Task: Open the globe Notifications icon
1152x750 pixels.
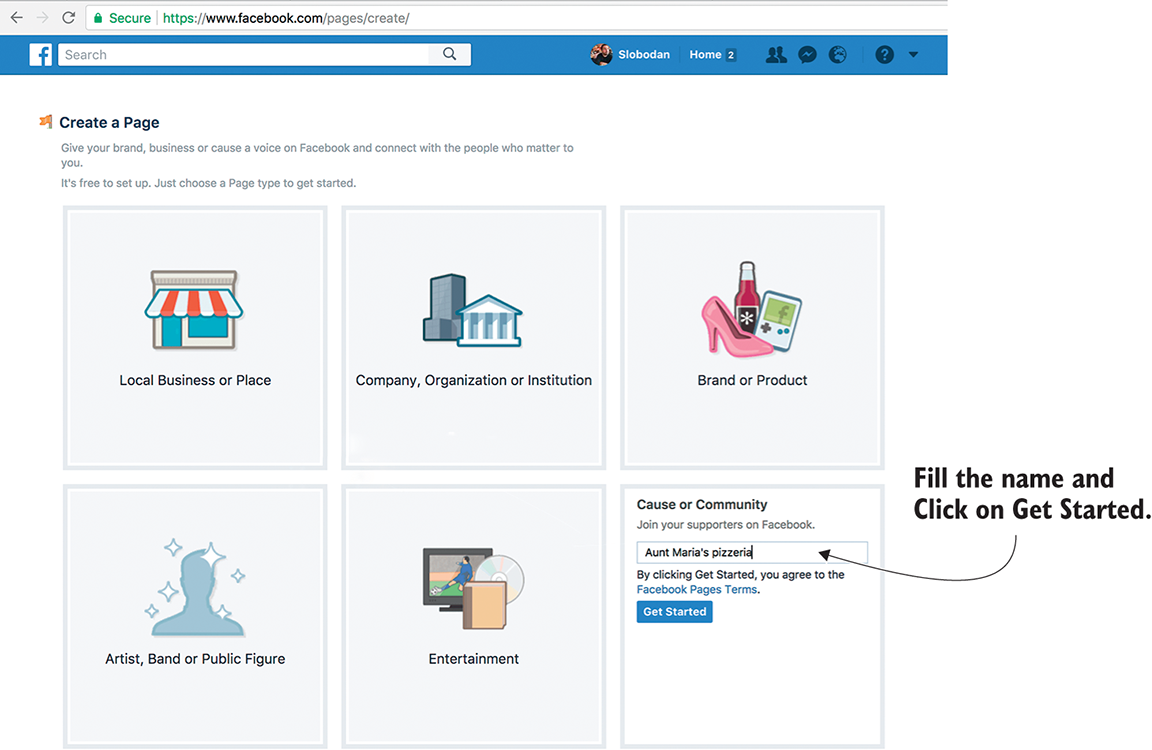Action: 838,55
